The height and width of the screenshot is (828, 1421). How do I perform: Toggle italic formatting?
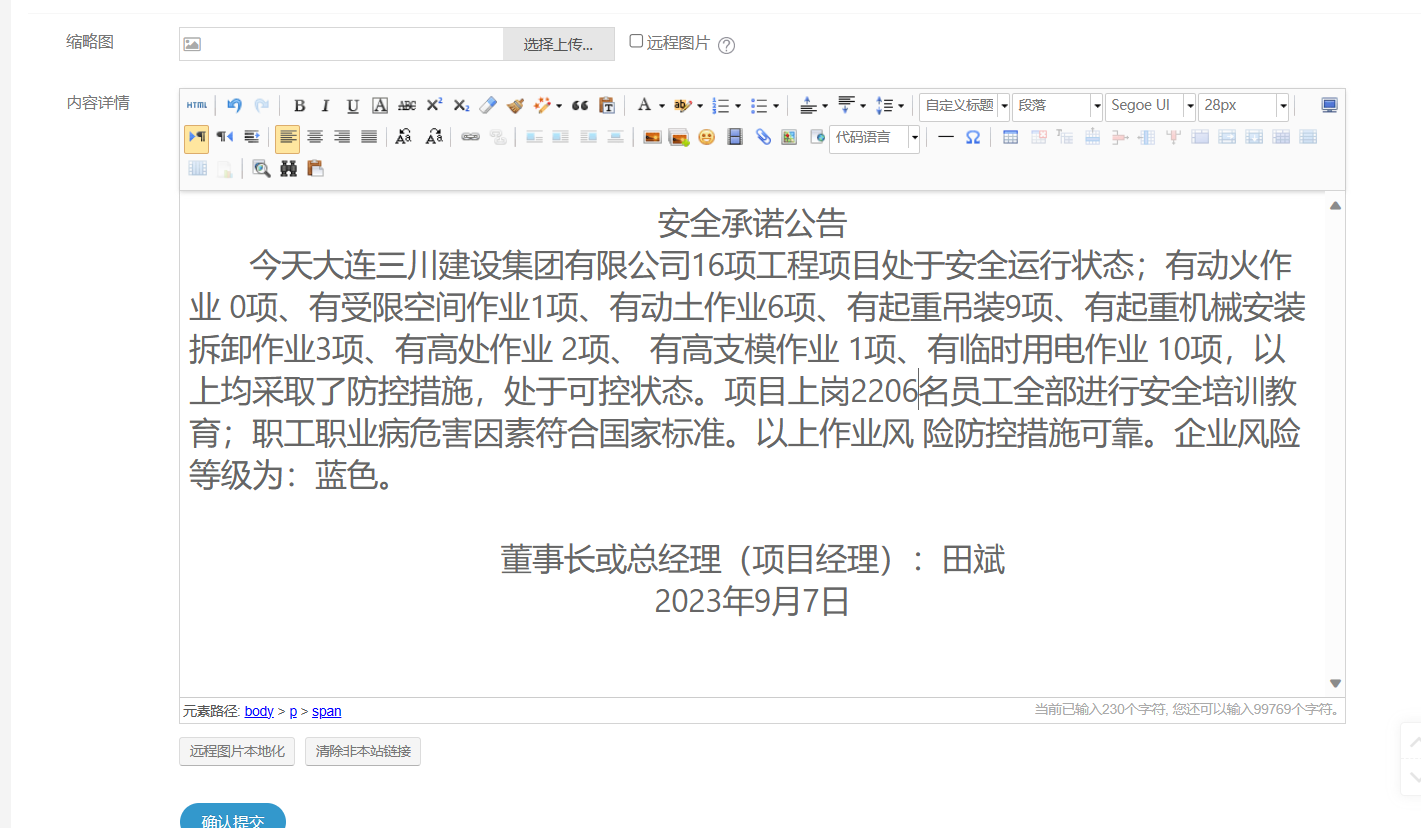[326, 105]
